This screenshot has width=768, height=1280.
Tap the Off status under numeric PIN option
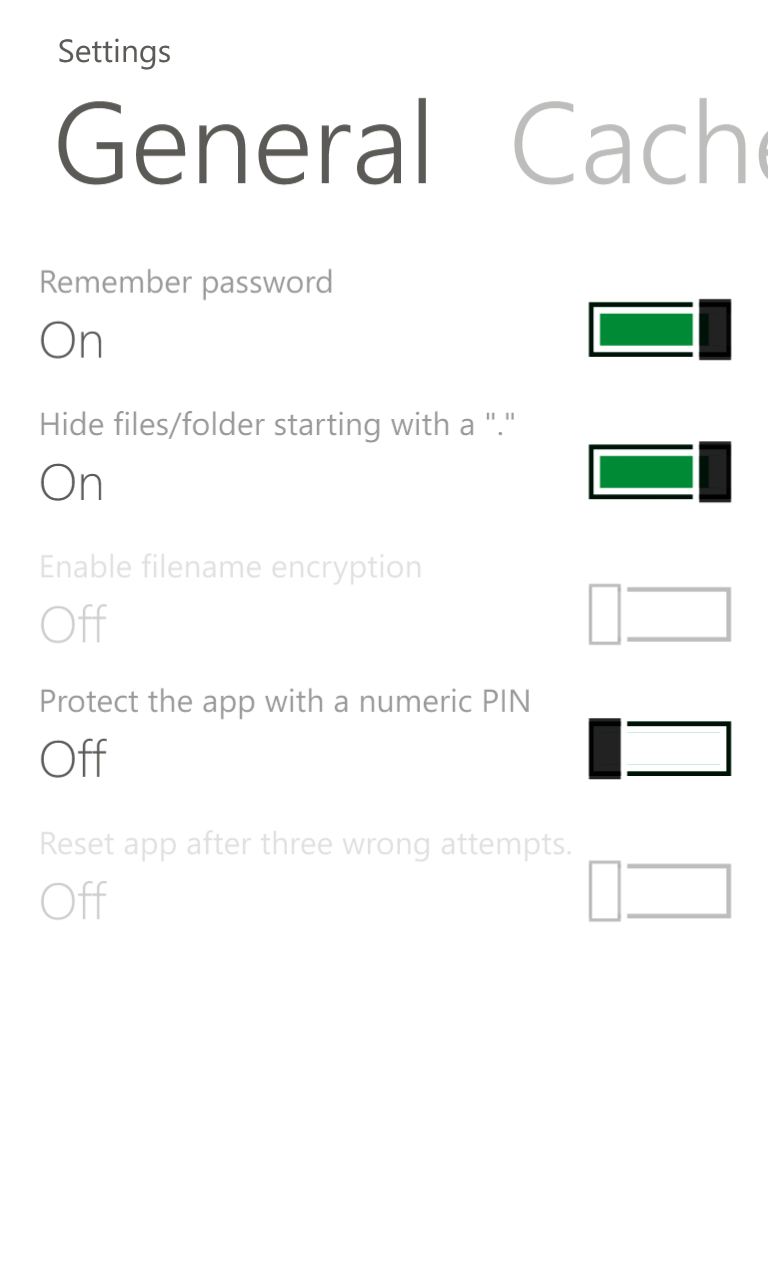pyautogui.click(x=73, y=759)
